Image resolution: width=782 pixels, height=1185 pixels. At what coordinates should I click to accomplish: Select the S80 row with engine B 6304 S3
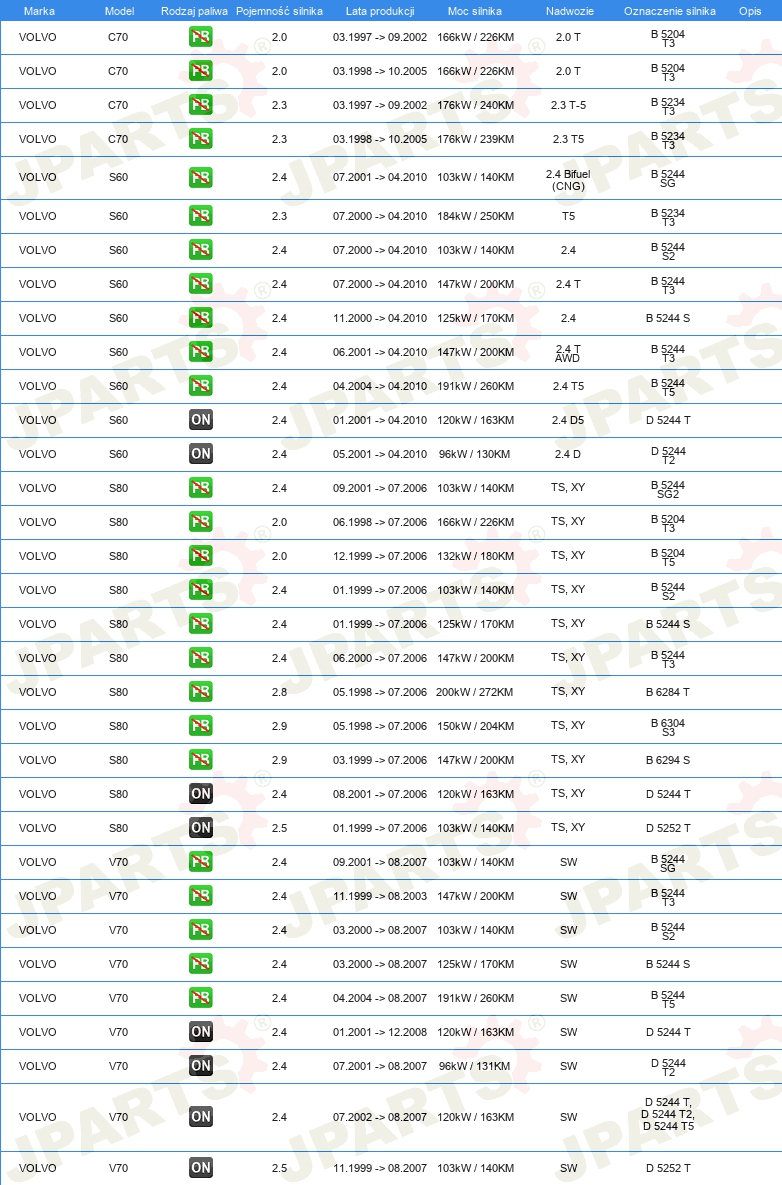[391, 726]
